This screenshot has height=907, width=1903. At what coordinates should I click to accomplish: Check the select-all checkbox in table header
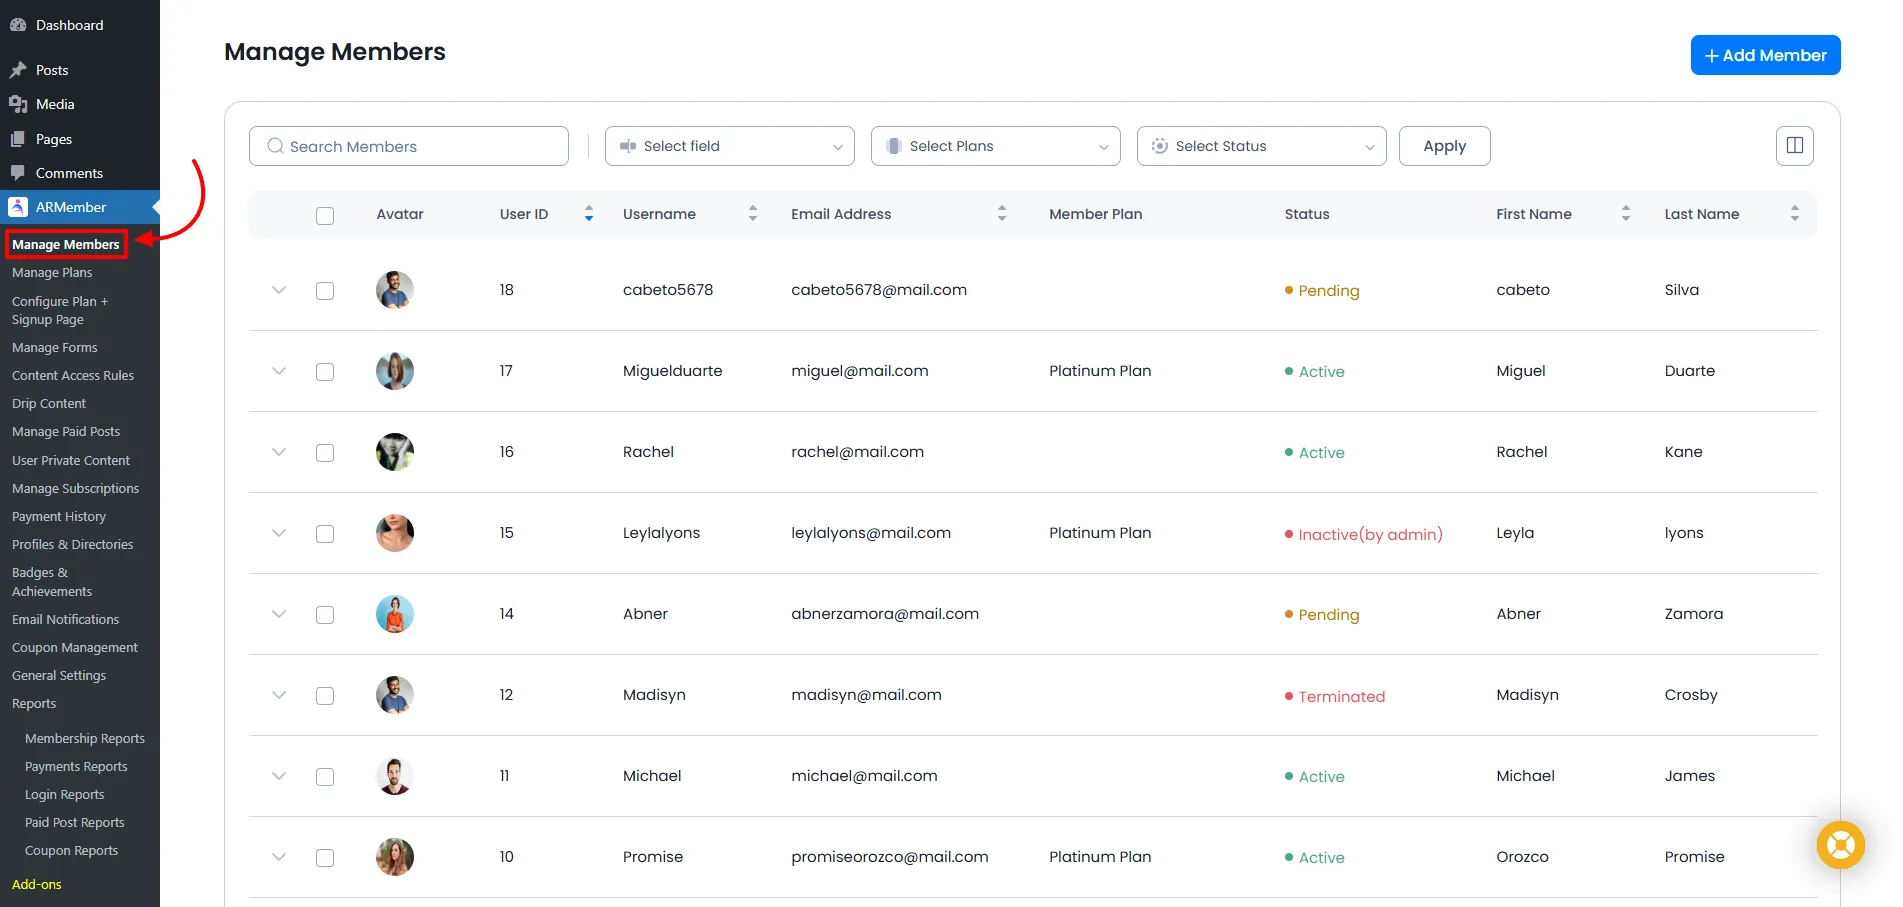[325, 215]
